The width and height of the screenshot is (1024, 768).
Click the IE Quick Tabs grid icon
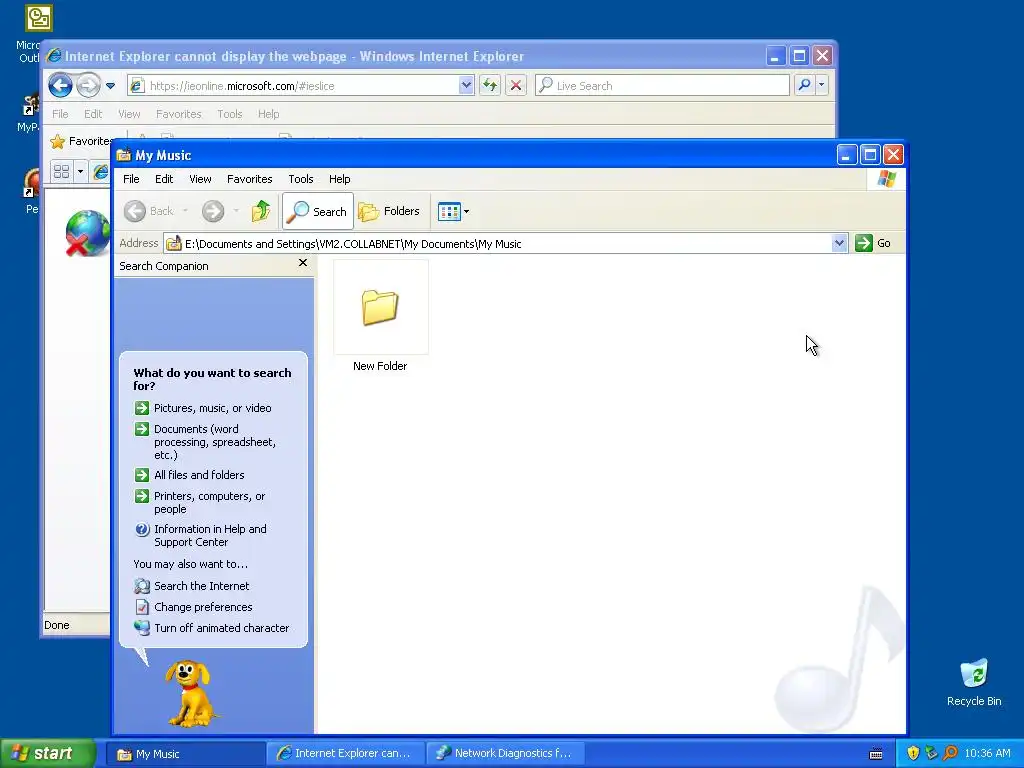(61, 172)
